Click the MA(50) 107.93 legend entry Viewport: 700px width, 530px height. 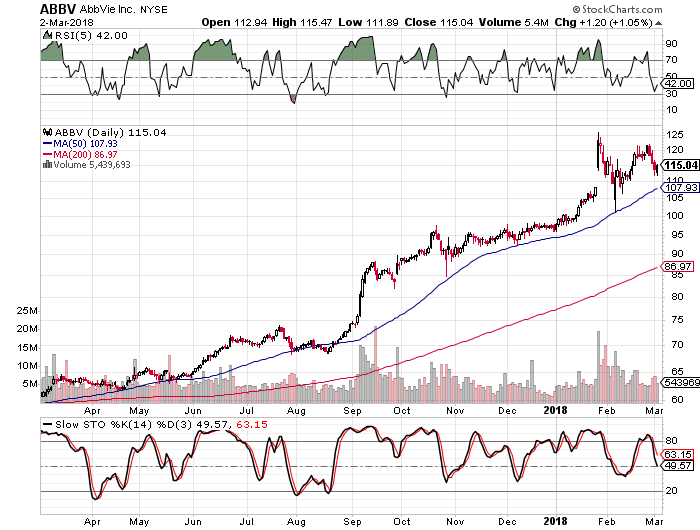click(x=80, y=144)
